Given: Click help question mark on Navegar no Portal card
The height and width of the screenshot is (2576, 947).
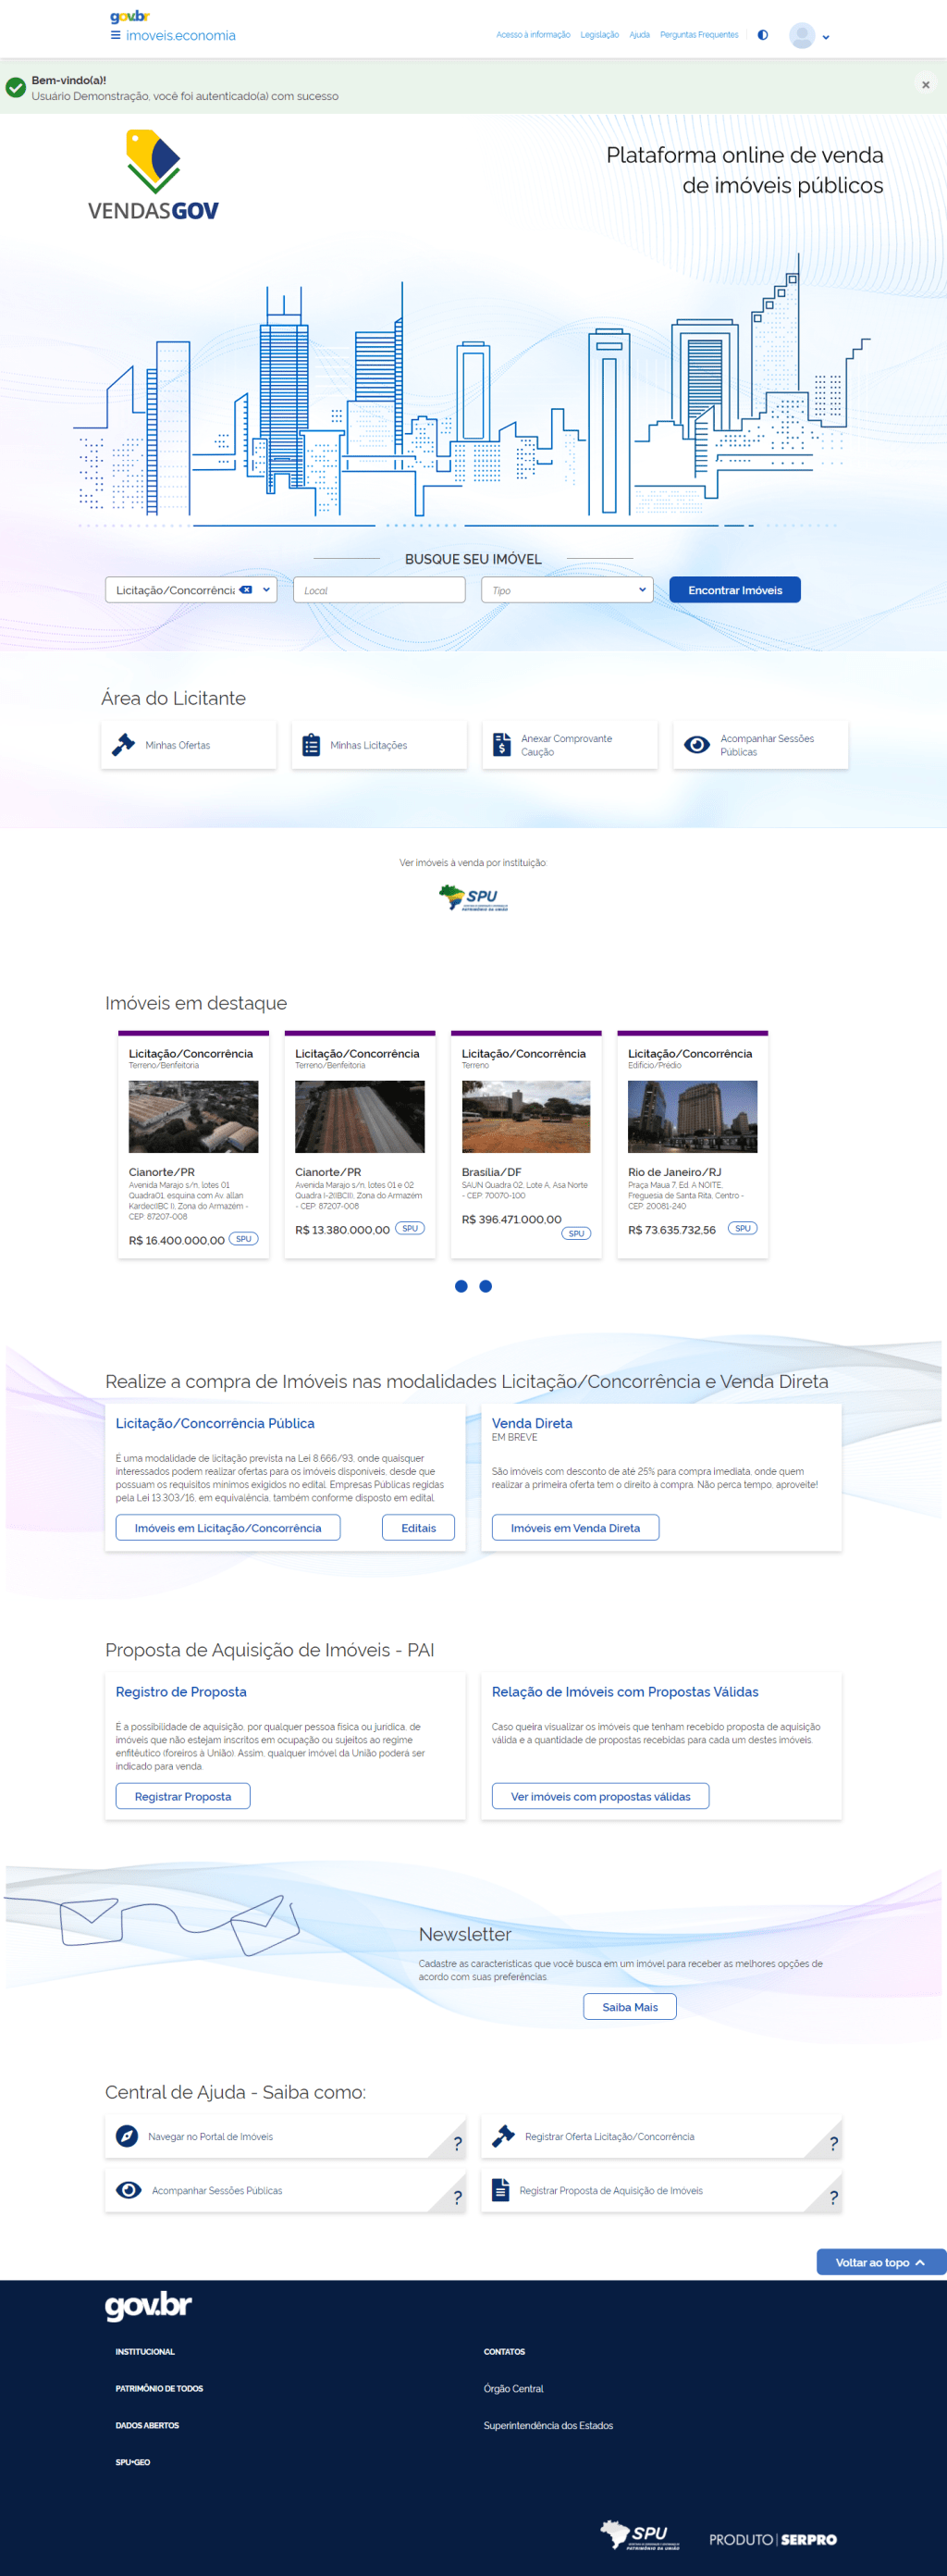Looking at the screenshot, I should (458, 2144).
